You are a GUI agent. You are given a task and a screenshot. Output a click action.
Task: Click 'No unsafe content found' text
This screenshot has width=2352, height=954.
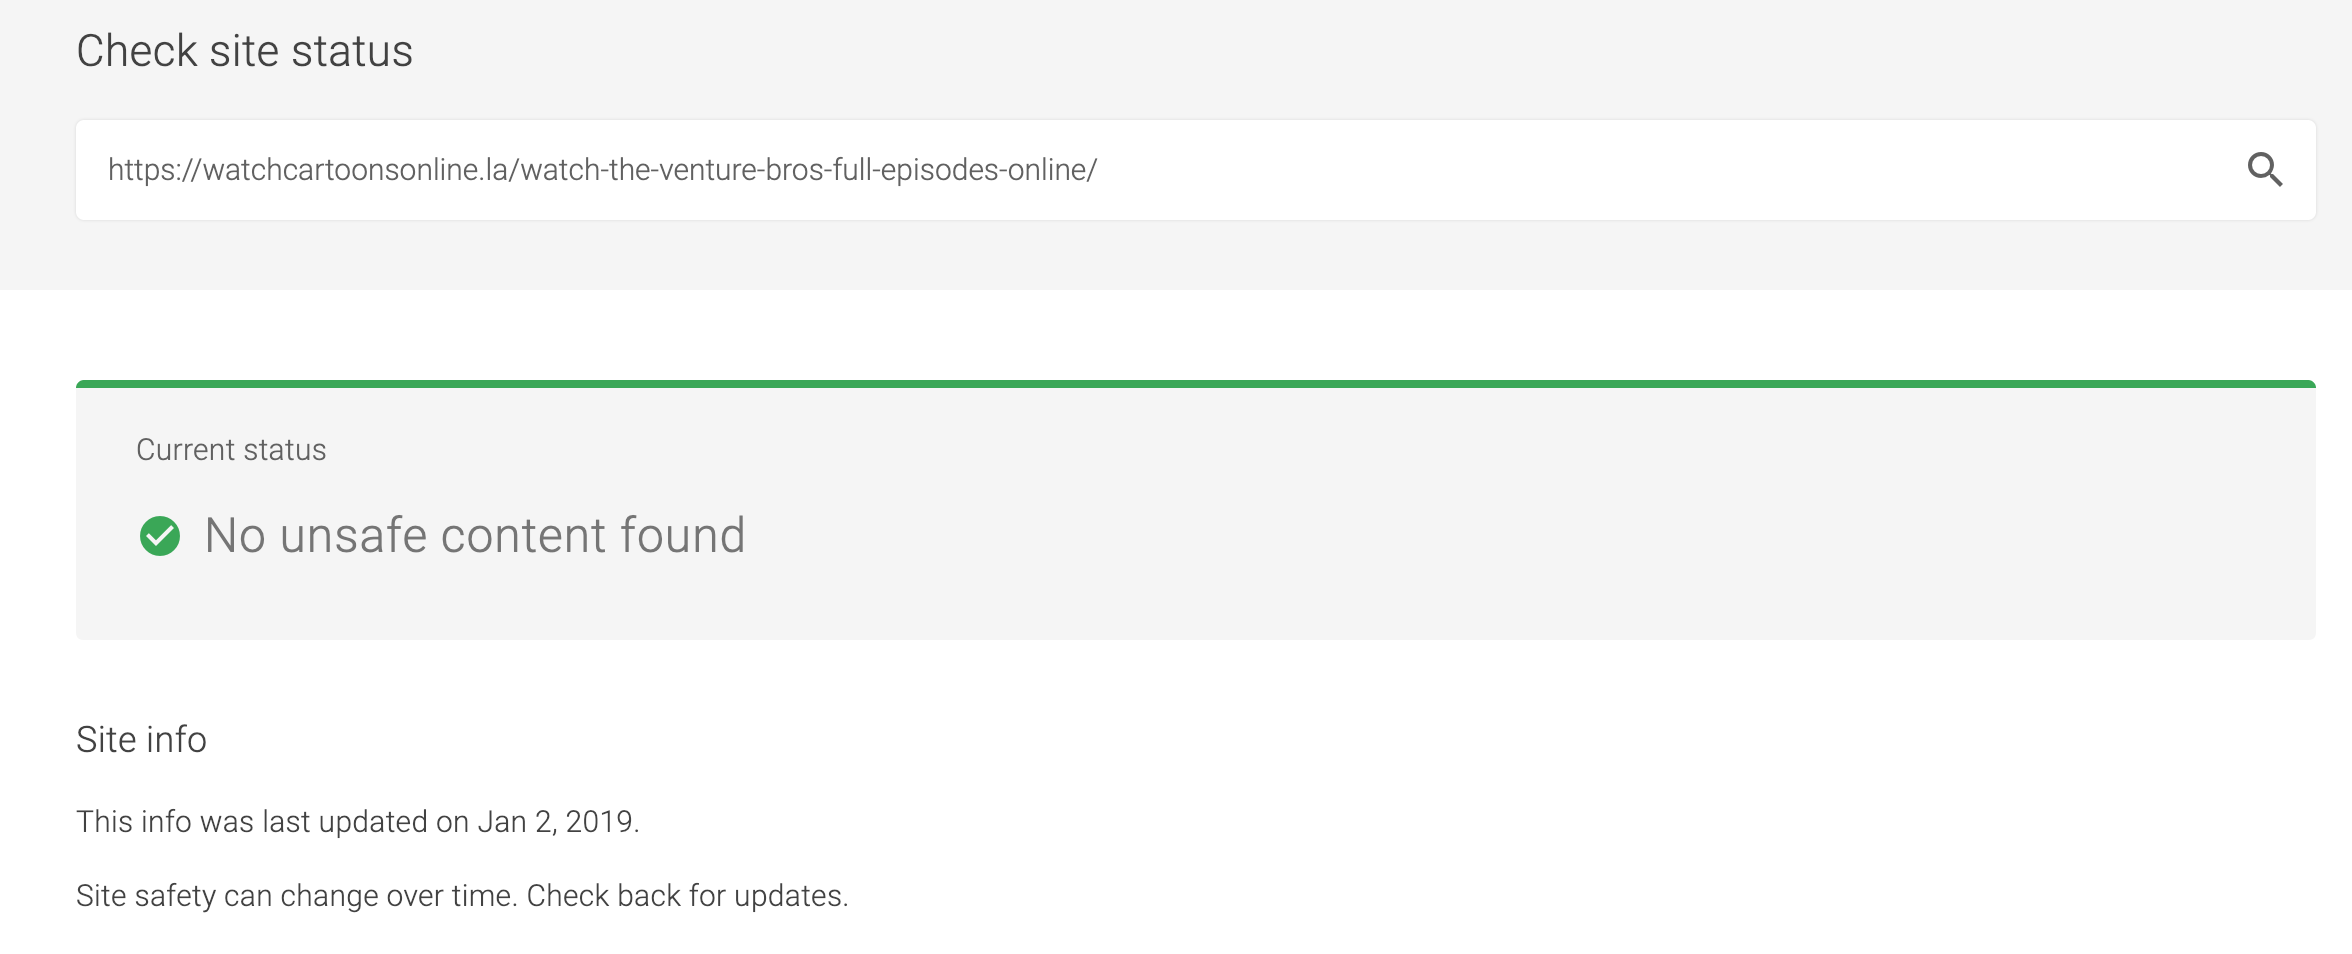(x=475, y=535)
